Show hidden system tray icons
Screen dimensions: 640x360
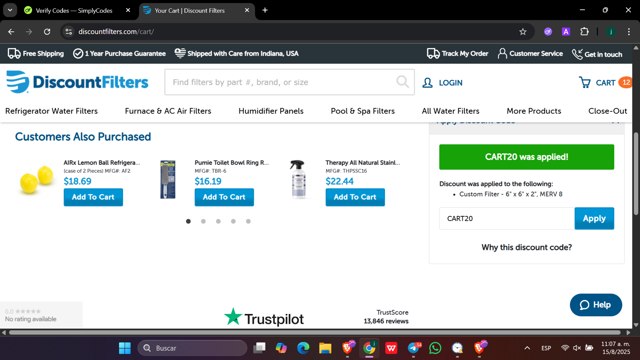pyautogui.click(x=527, y=348)
